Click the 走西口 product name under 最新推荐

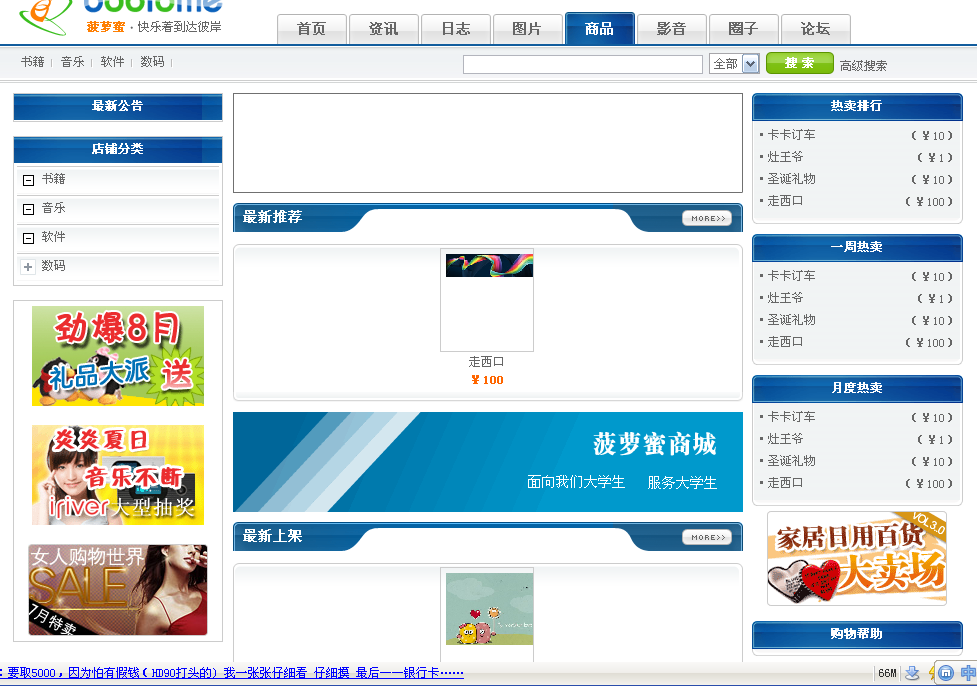click(487, 362)
